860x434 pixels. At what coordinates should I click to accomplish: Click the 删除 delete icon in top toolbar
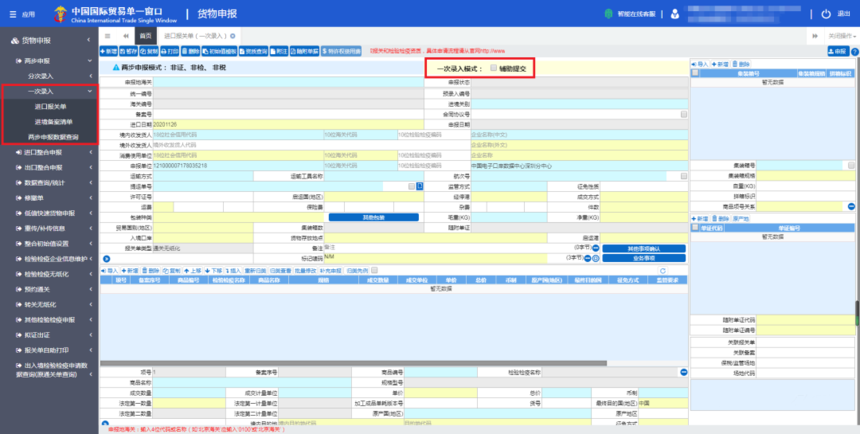tap(190, 51)
